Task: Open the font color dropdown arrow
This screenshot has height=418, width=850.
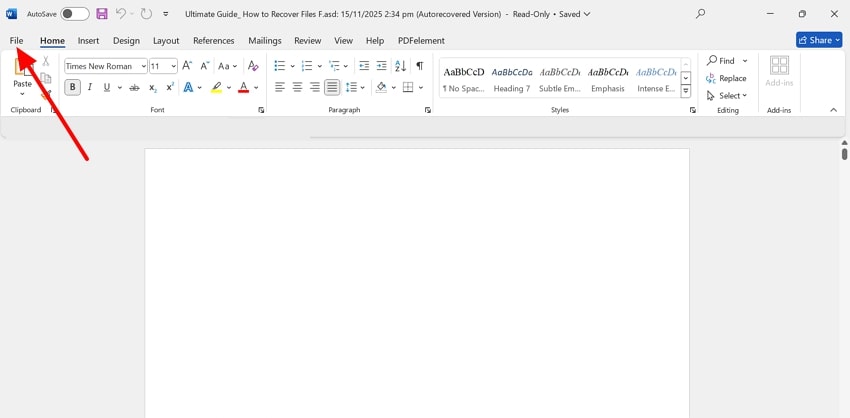Action: [256, 87]
